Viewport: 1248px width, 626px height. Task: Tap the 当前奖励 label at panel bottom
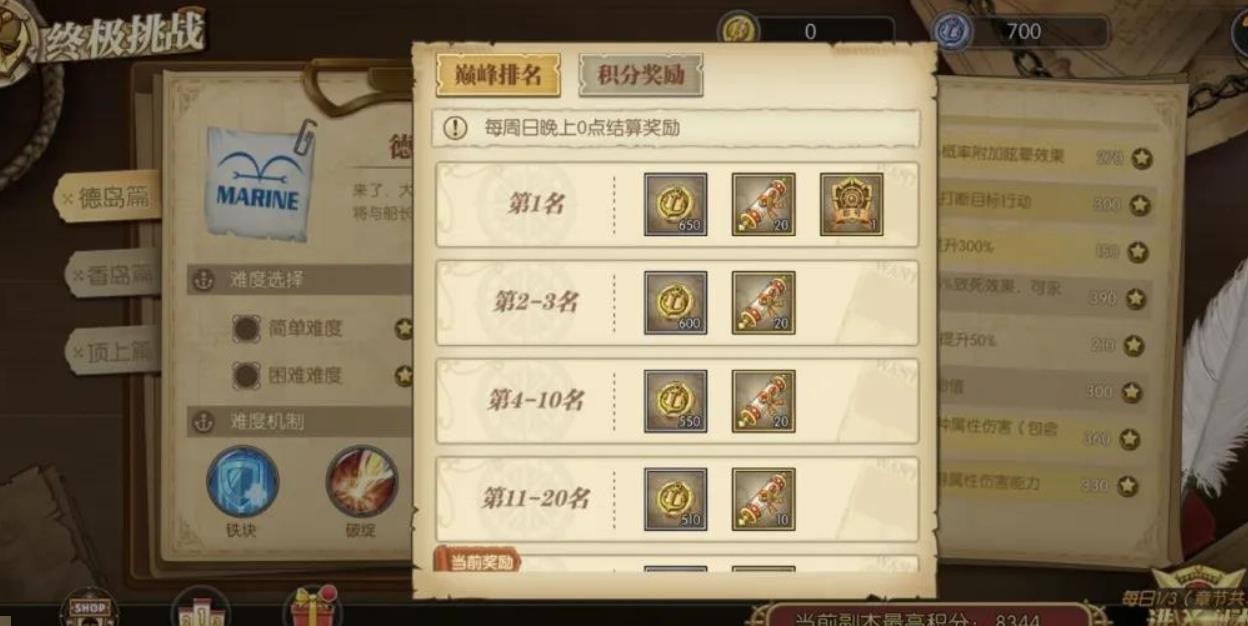coord(477,561)
